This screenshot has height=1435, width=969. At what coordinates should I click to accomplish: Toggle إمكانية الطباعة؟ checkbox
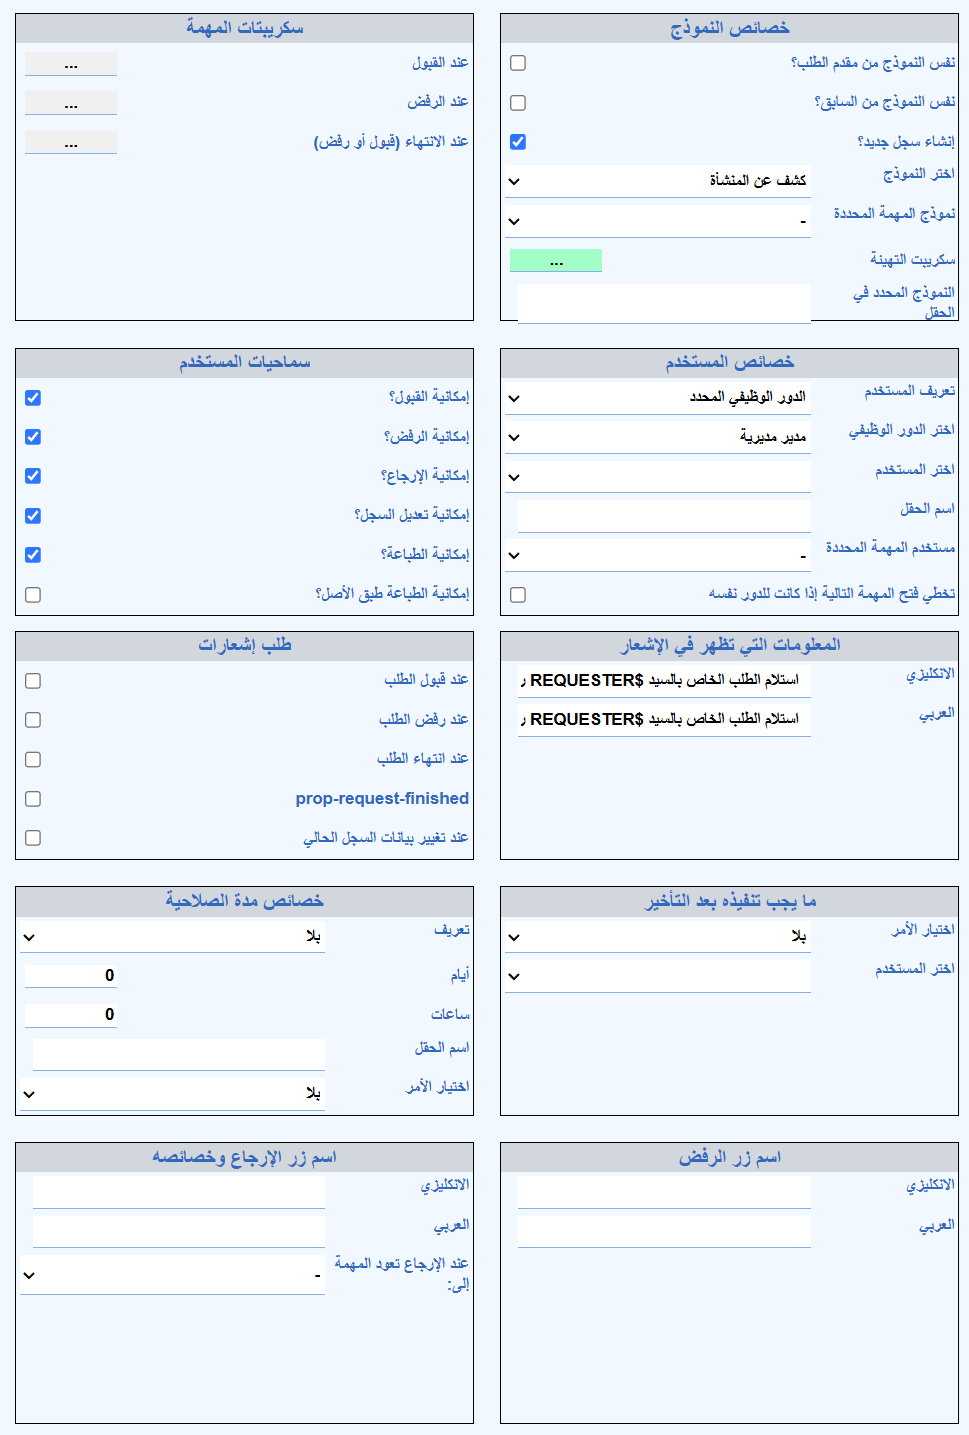tap(33, 555)
